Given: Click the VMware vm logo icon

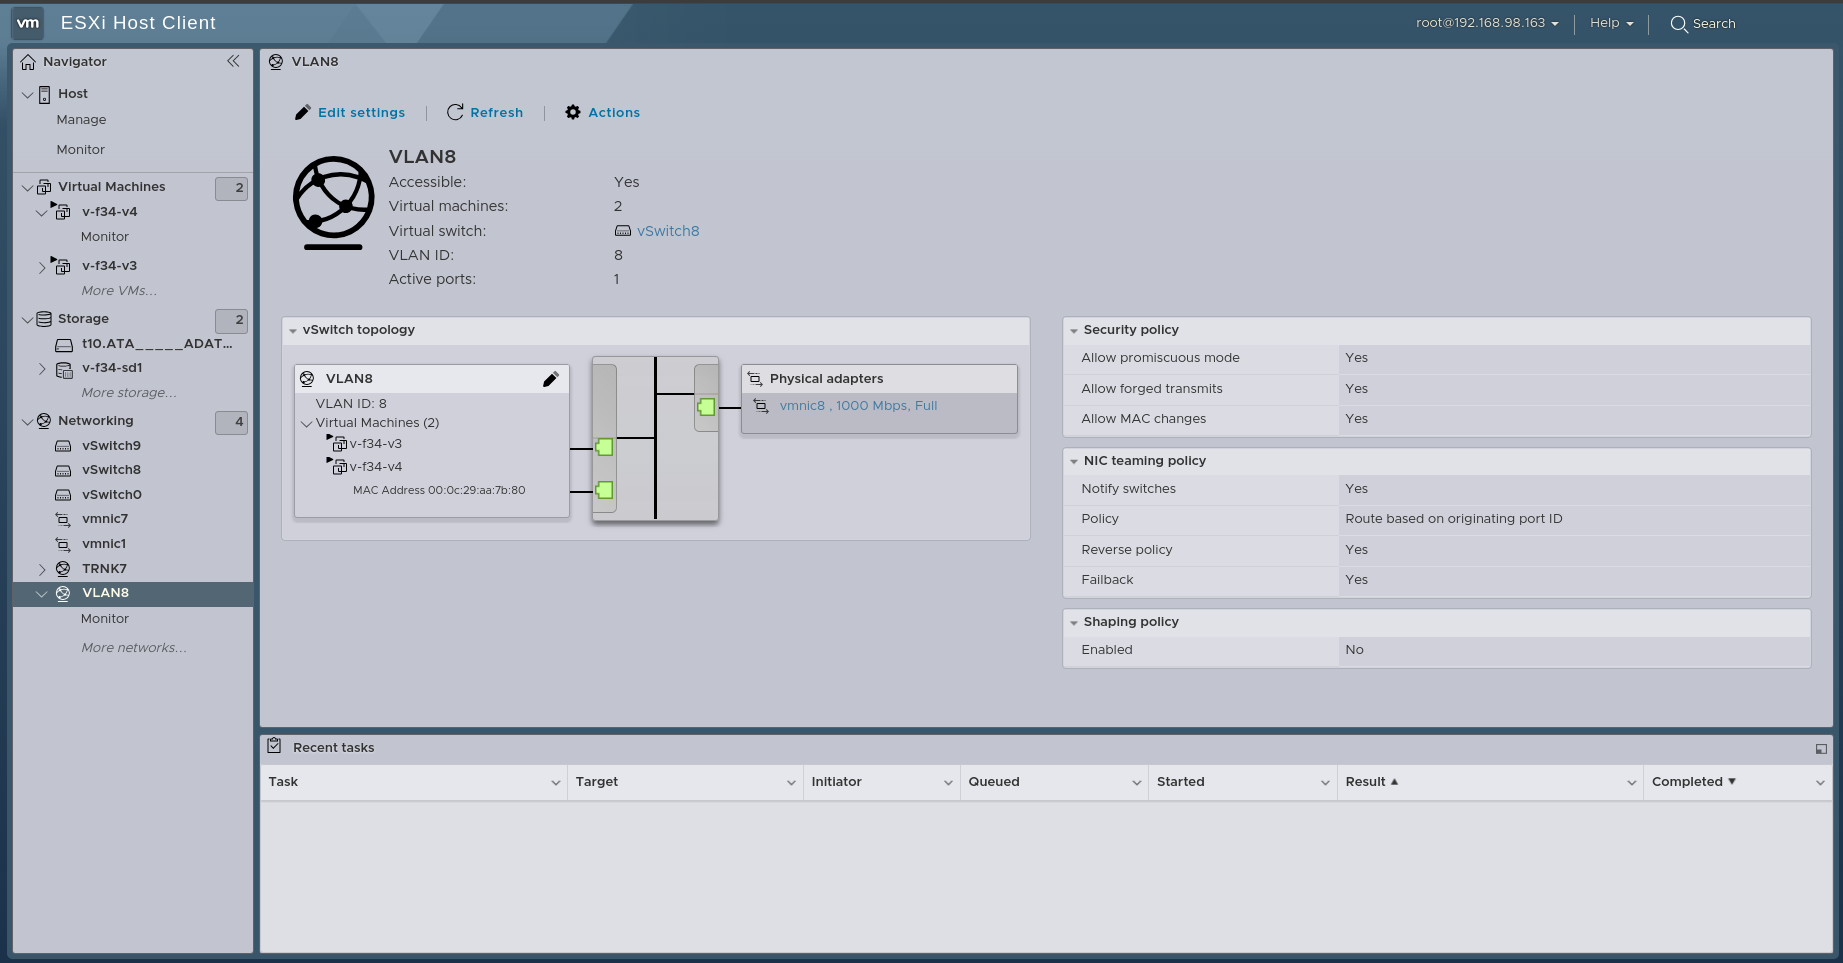Looking at the screenshot, I should point(28,22).
